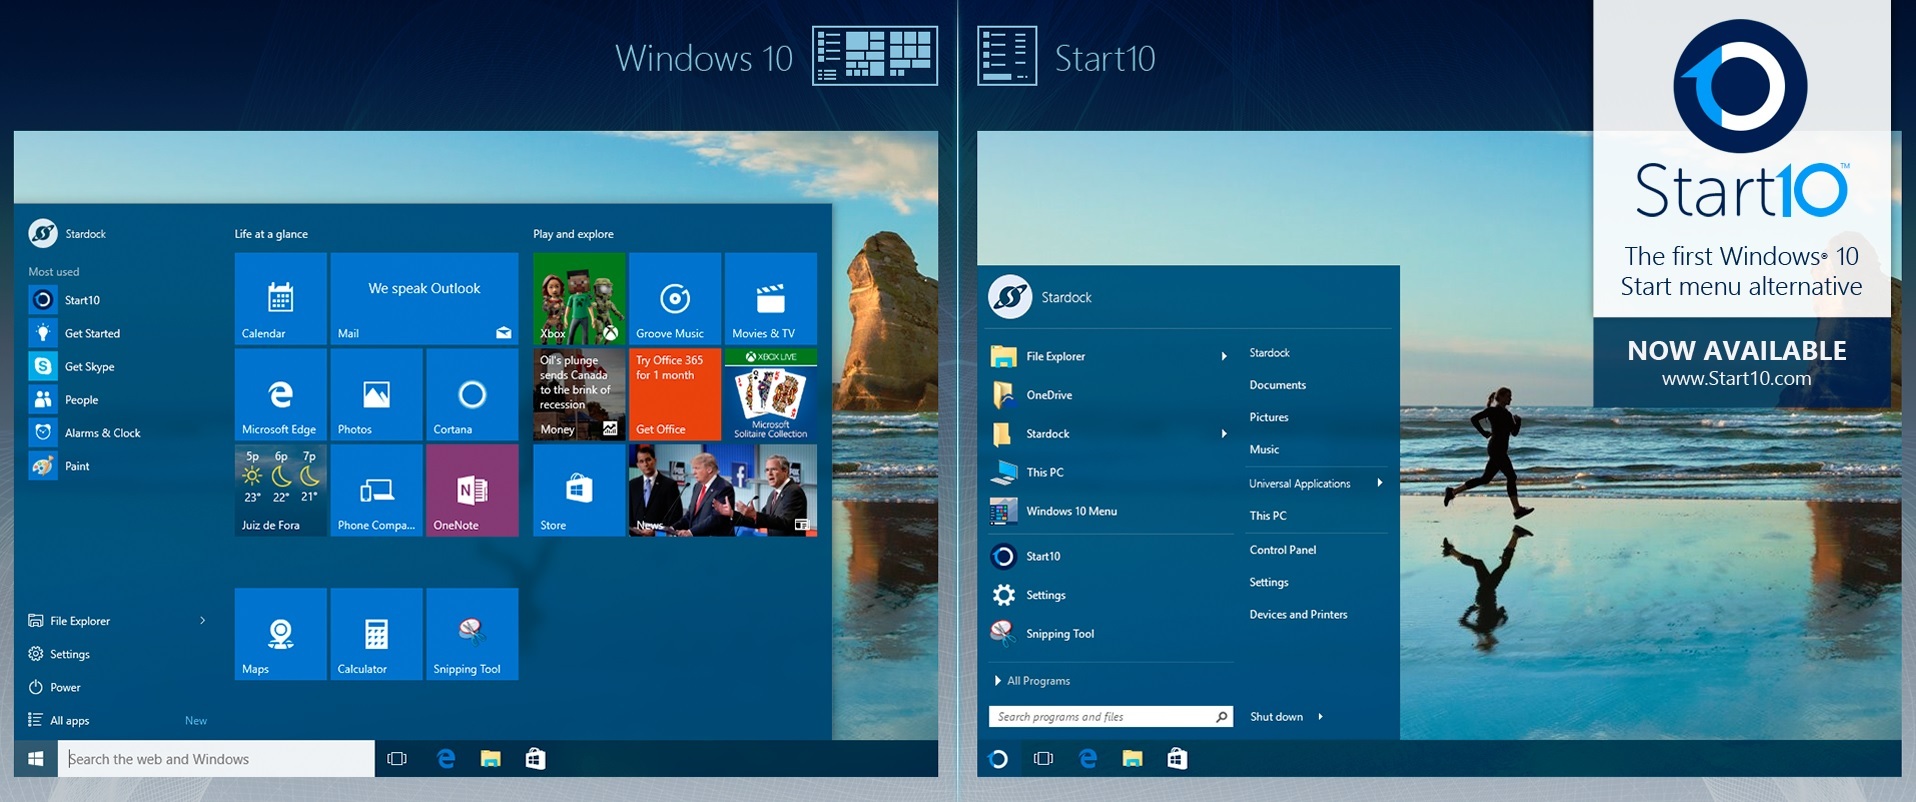Click All apps in Windows 10 menu
1916x802 pixels.
point(69,721)
